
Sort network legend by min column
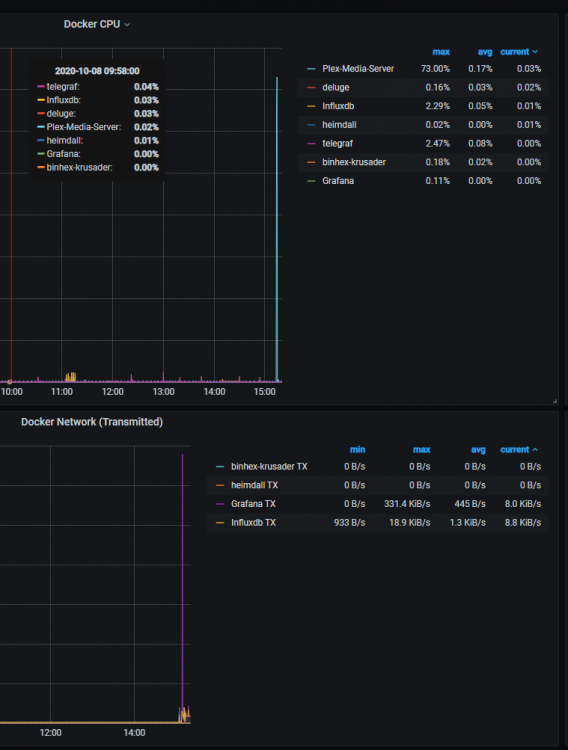tap(357, 450)
